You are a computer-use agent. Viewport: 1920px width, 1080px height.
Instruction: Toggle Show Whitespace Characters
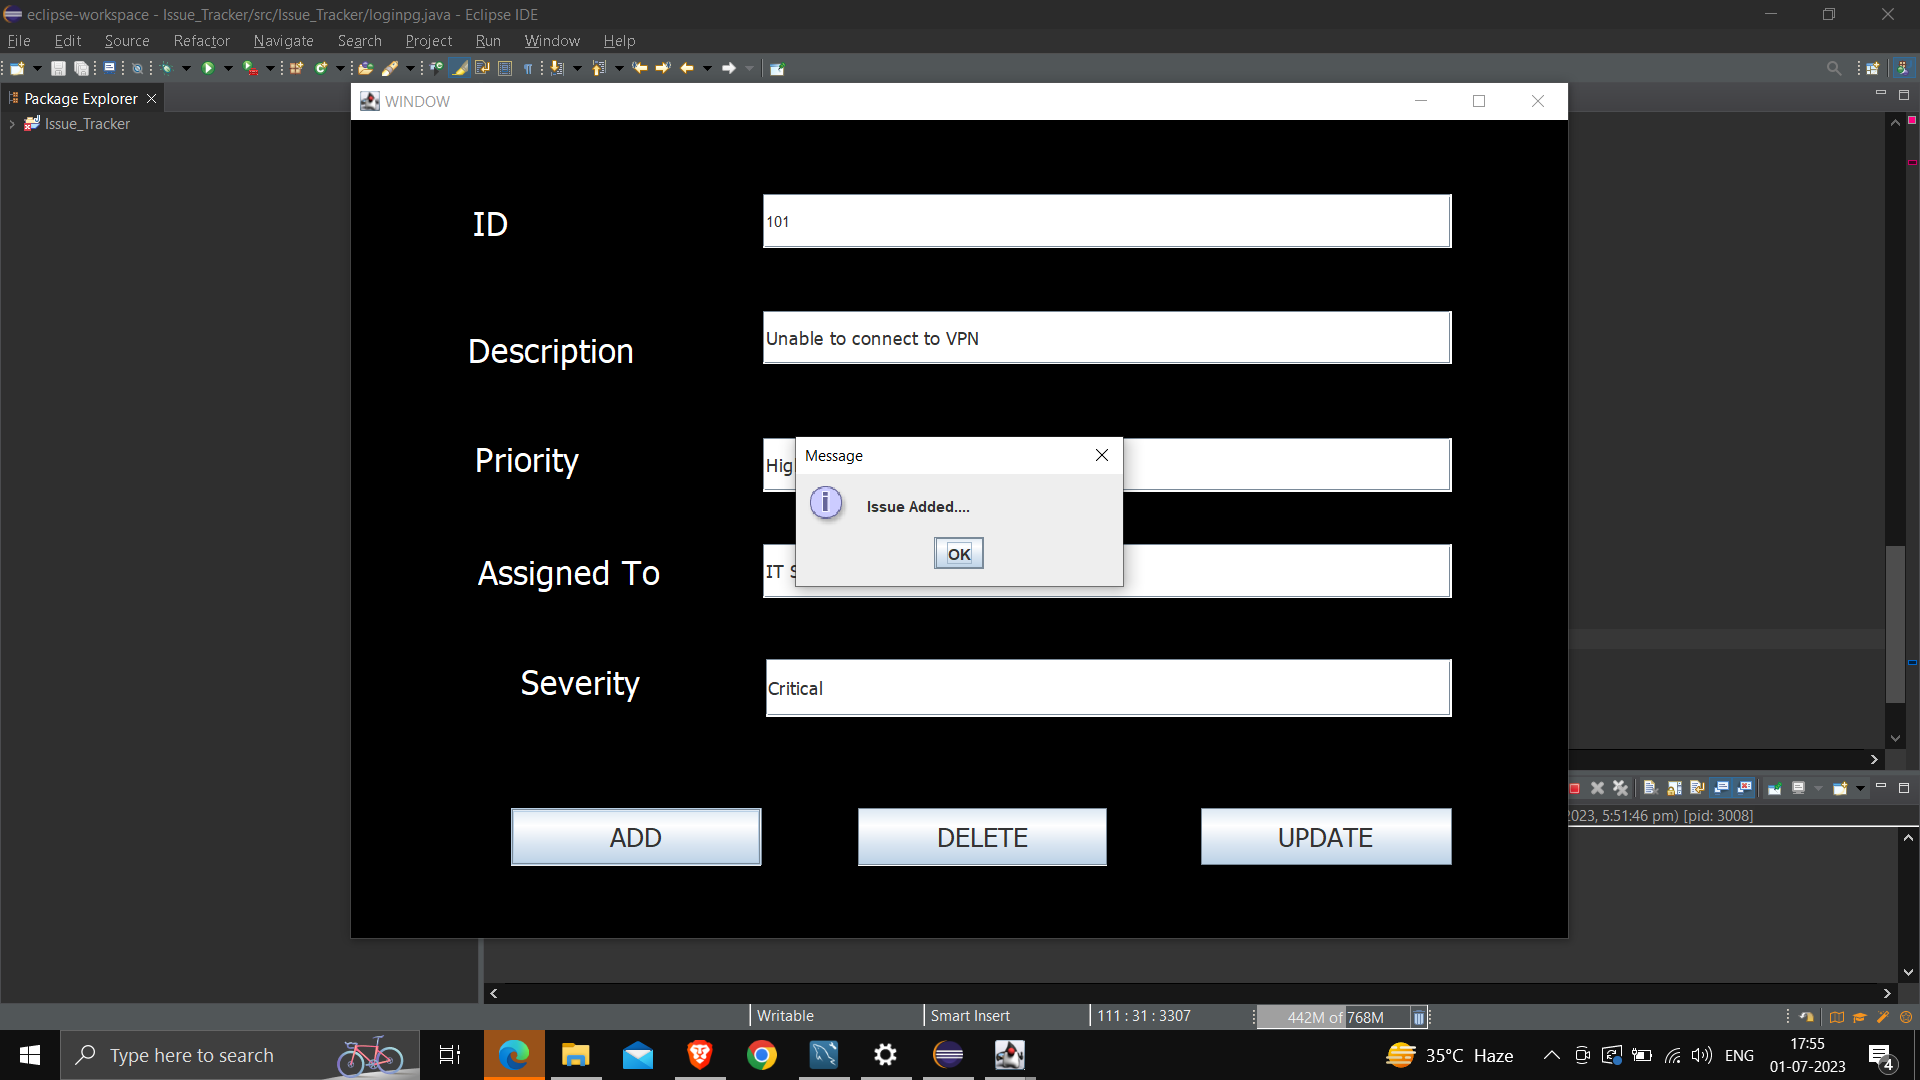pos(527,68)
